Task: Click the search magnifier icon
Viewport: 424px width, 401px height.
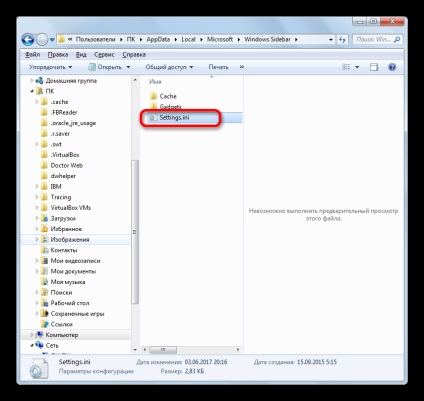Action: click(x=397, y=39)
